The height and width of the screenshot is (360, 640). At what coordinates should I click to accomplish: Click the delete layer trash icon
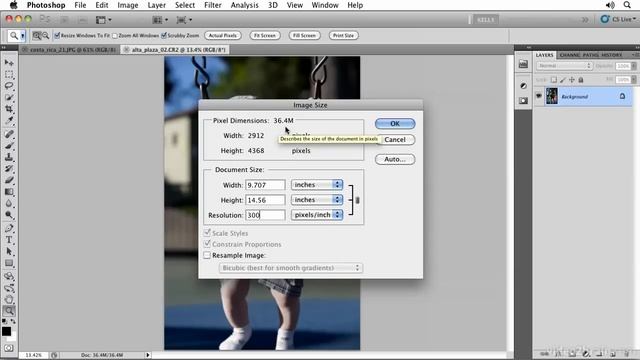pyautogui.click(x=627, y=353)
